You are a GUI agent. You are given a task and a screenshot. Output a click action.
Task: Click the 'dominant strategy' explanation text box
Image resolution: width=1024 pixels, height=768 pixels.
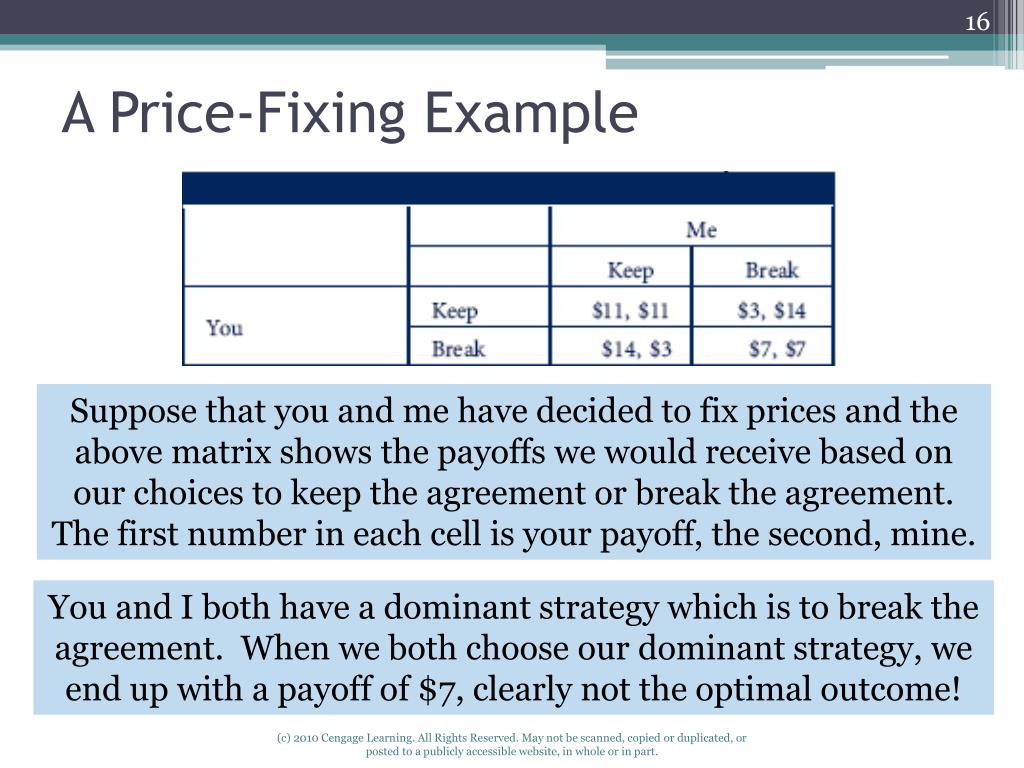(513, 647)
